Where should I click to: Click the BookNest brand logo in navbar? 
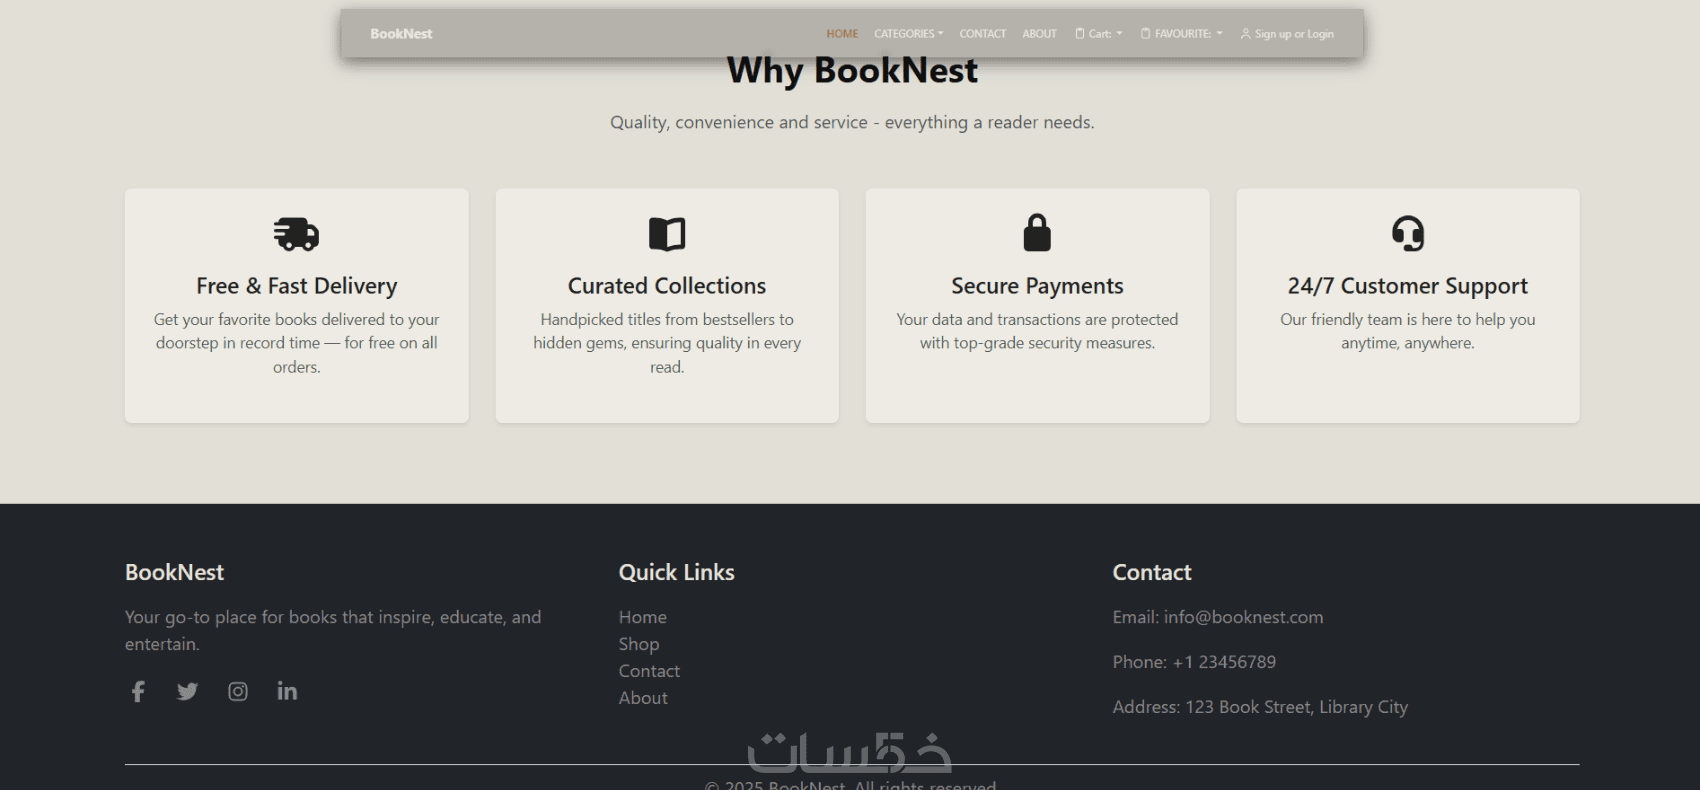(401, 34)
